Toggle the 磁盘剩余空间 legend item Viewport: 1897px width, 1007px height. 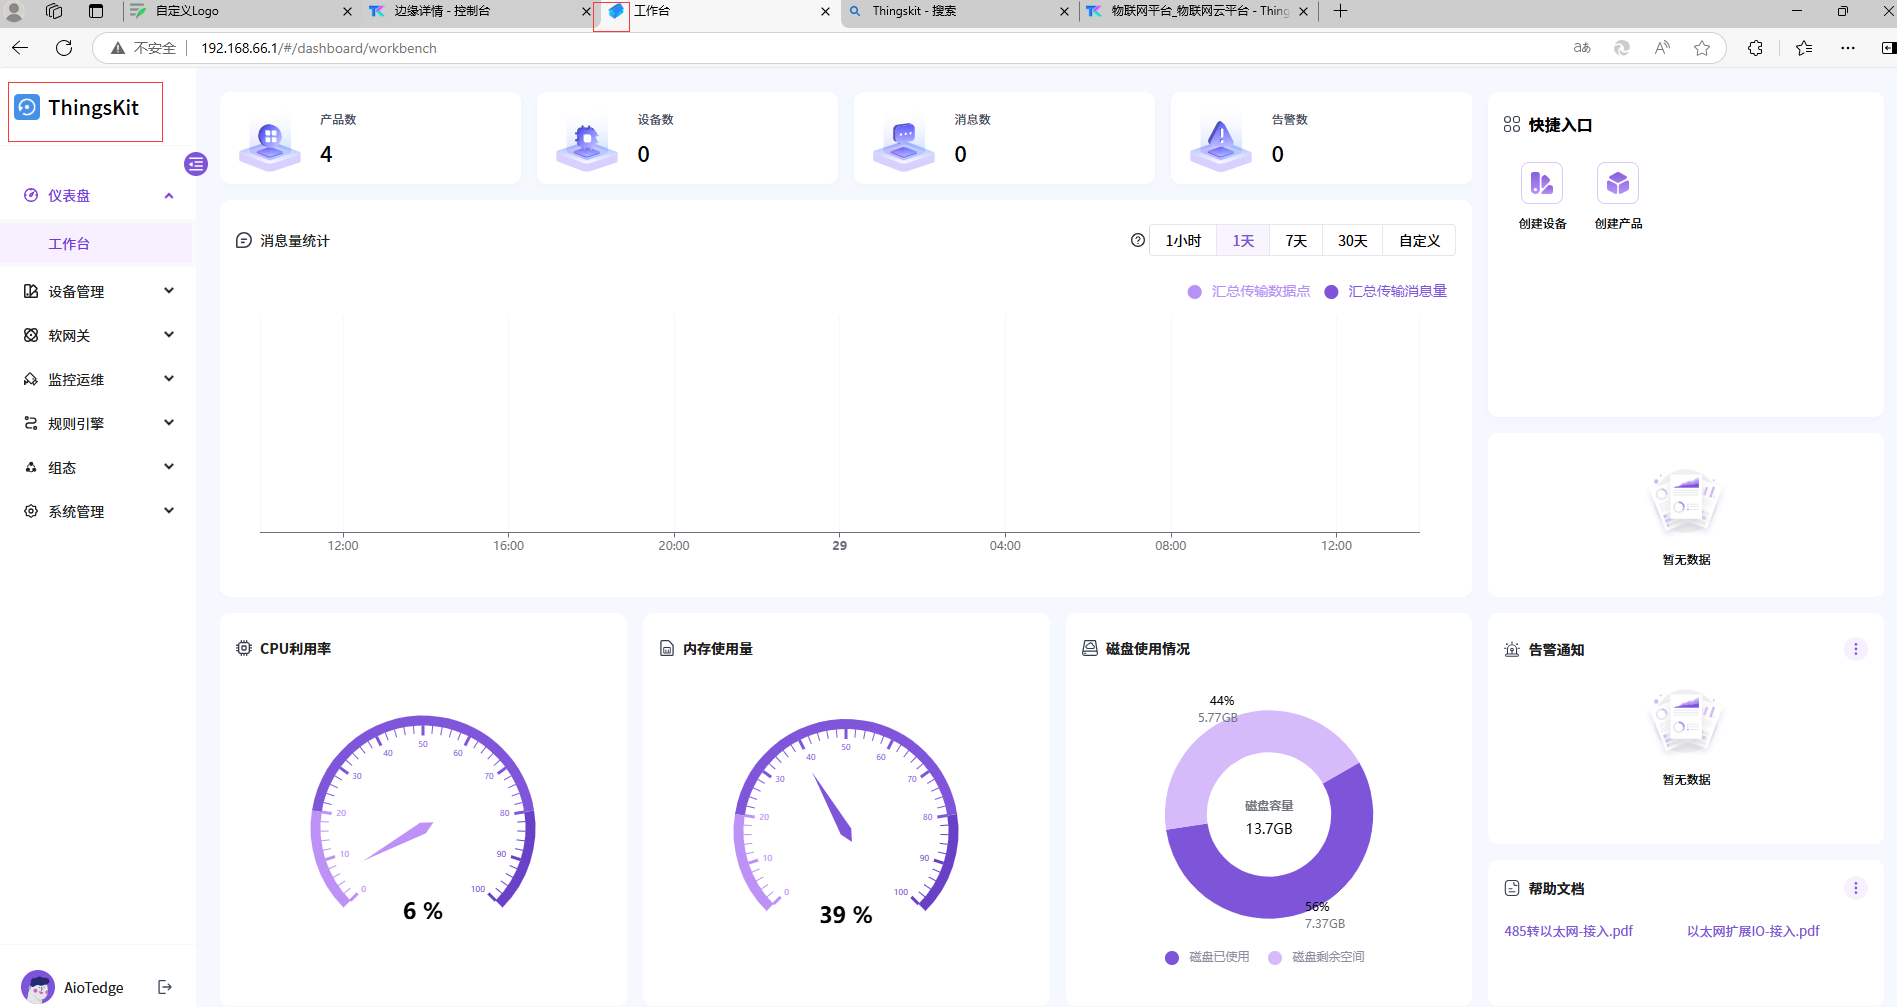[x=1316, y=958]
